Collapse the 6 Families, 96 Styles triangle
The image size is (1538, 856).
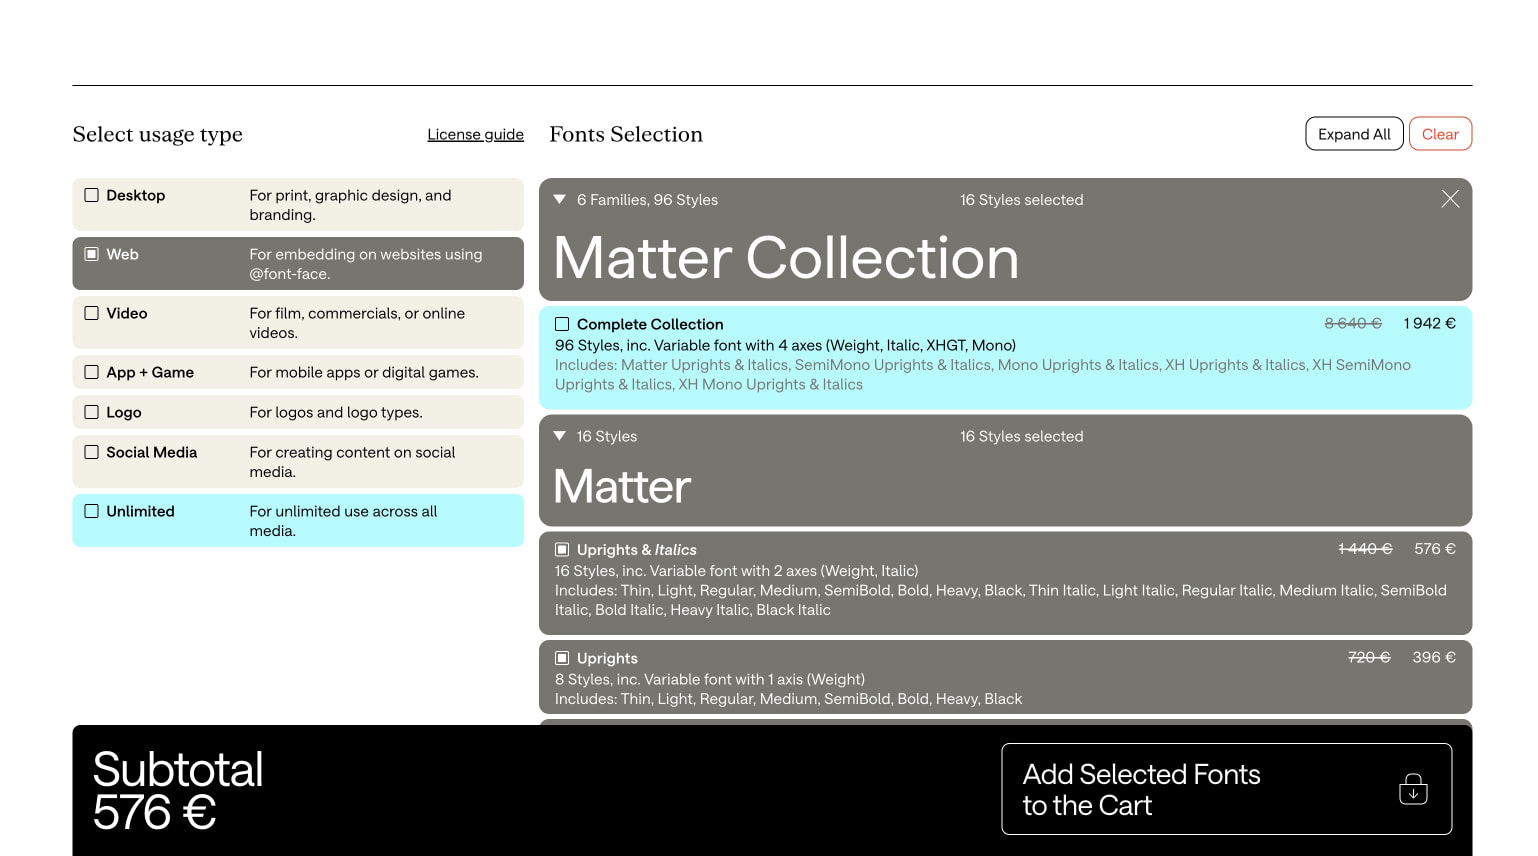click(x=560, y=199)
